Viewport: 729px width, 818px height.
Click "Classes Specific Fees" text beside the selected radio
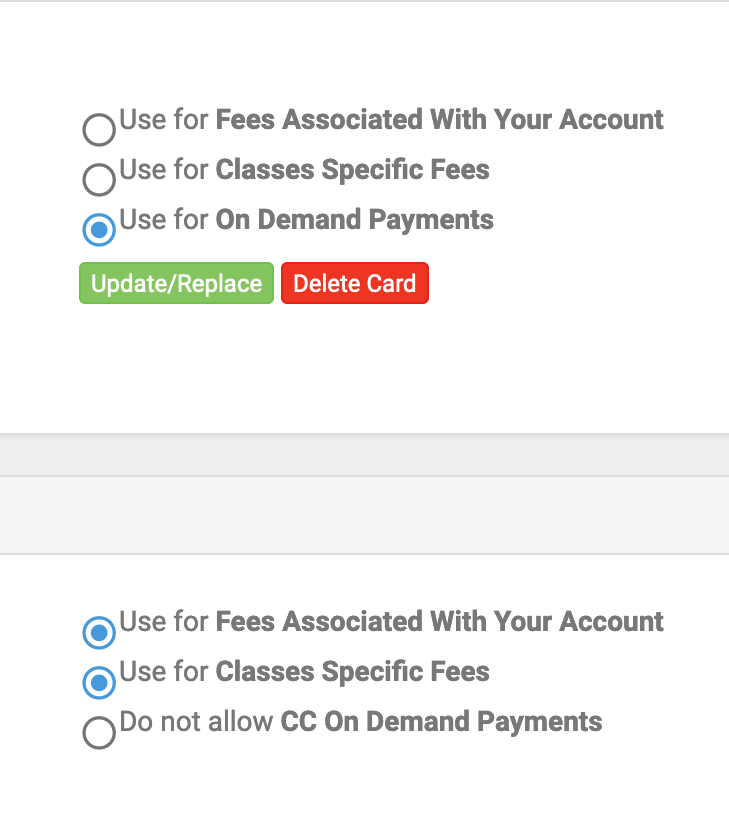pyautogui.click(x=352, y=672)
